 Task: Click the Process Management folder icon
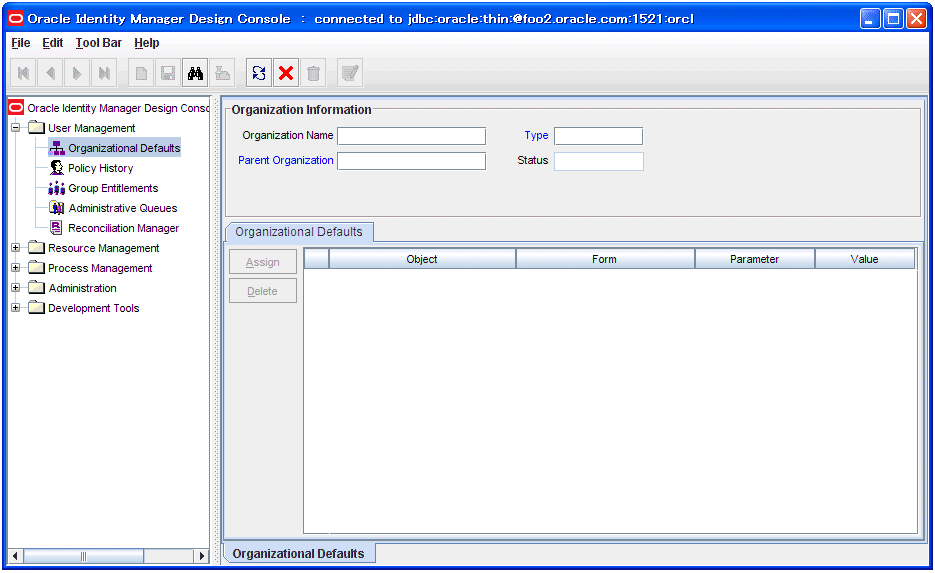(36, 268)
